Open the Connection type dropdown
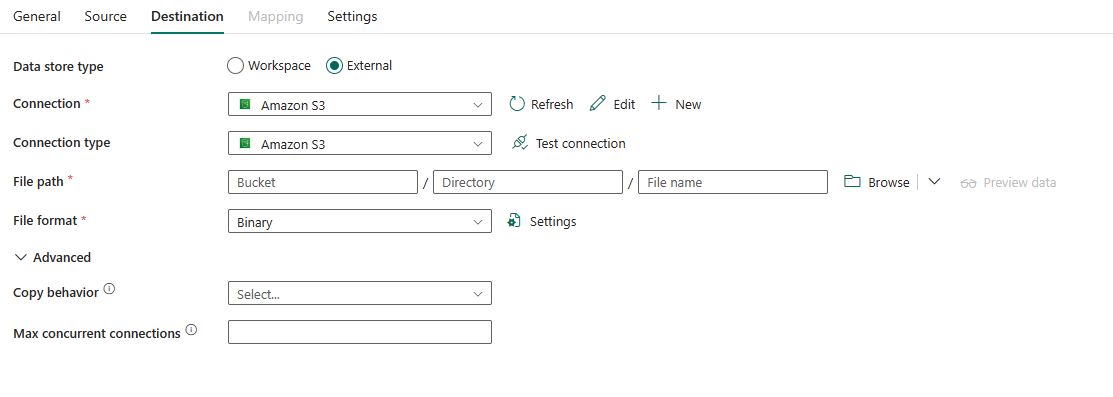The height and width of the screenshot is (397, 1113). tap(360, 143)
